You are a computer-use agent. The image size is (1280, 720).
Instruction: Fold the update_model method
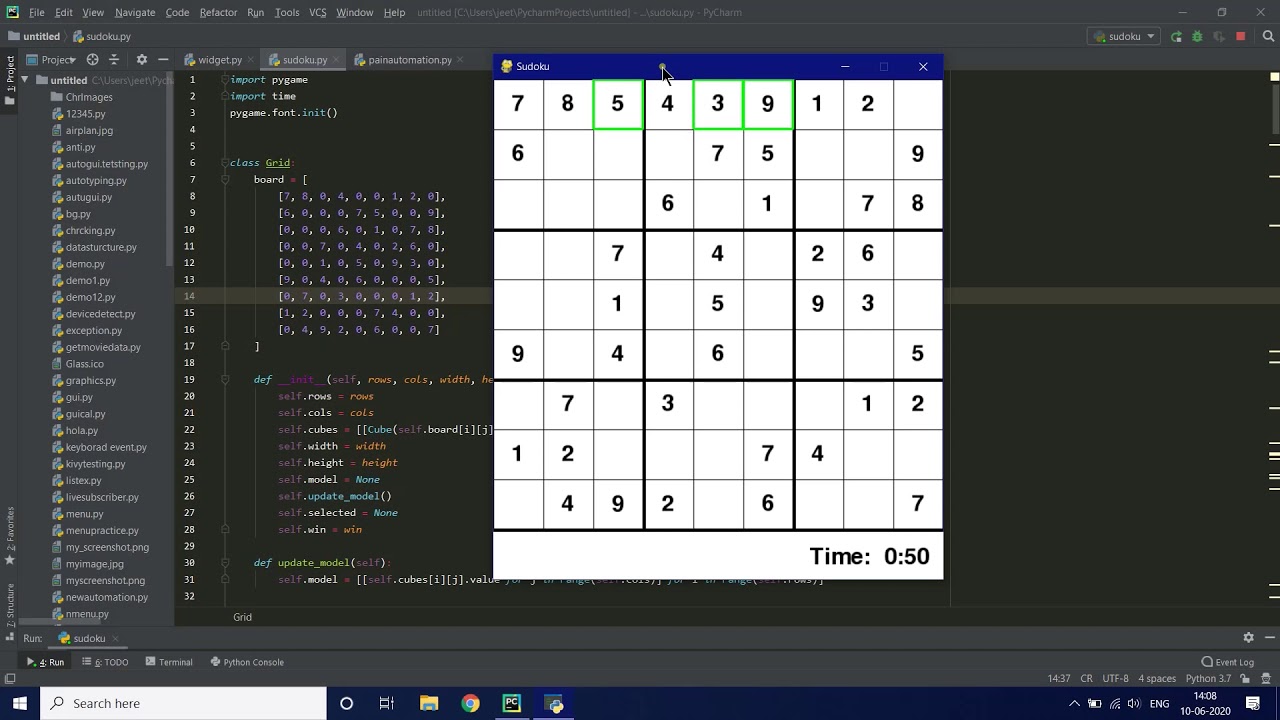point(223,563)
